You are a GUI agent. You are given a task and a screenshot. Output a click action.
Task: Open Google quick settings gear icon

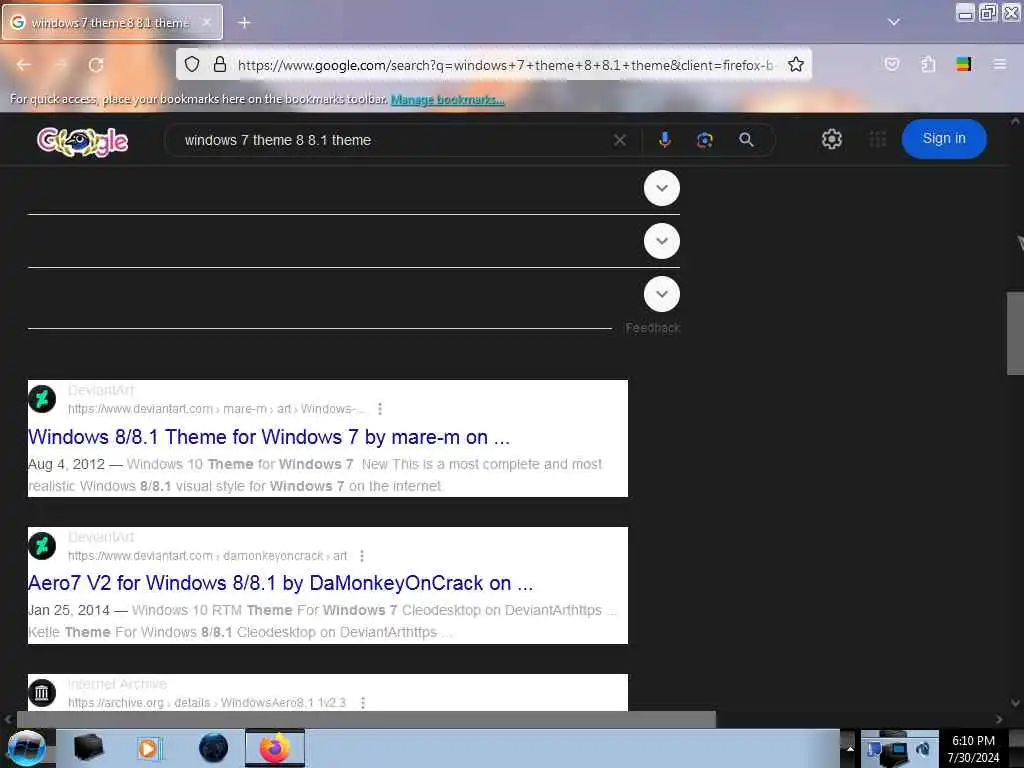[831, 139]
